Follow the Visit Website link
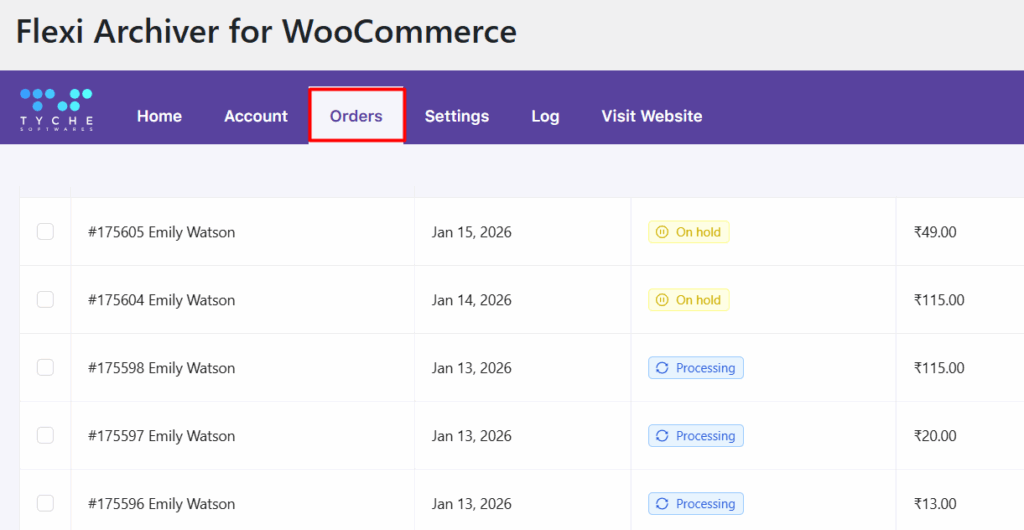The image size is (1024, 530). (651, 116)
